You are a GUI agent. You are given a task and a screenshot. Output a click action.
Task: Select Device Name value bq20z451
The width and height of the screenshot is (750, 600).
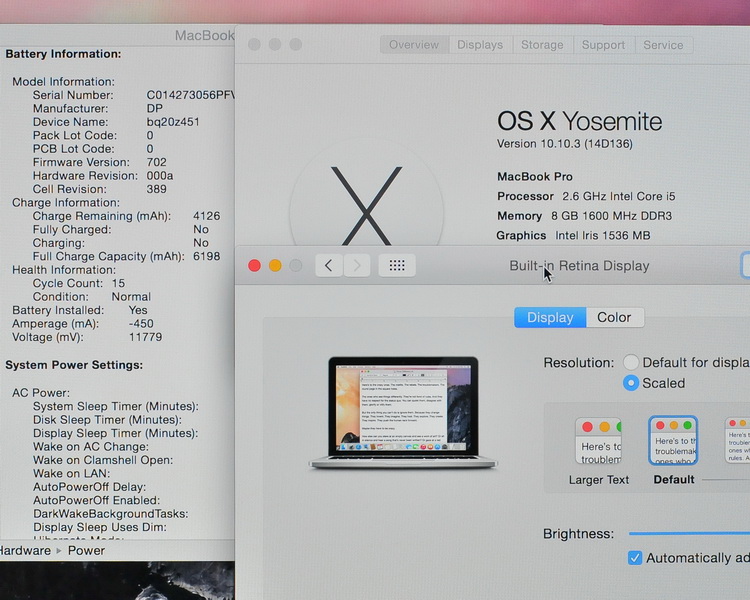173,122
